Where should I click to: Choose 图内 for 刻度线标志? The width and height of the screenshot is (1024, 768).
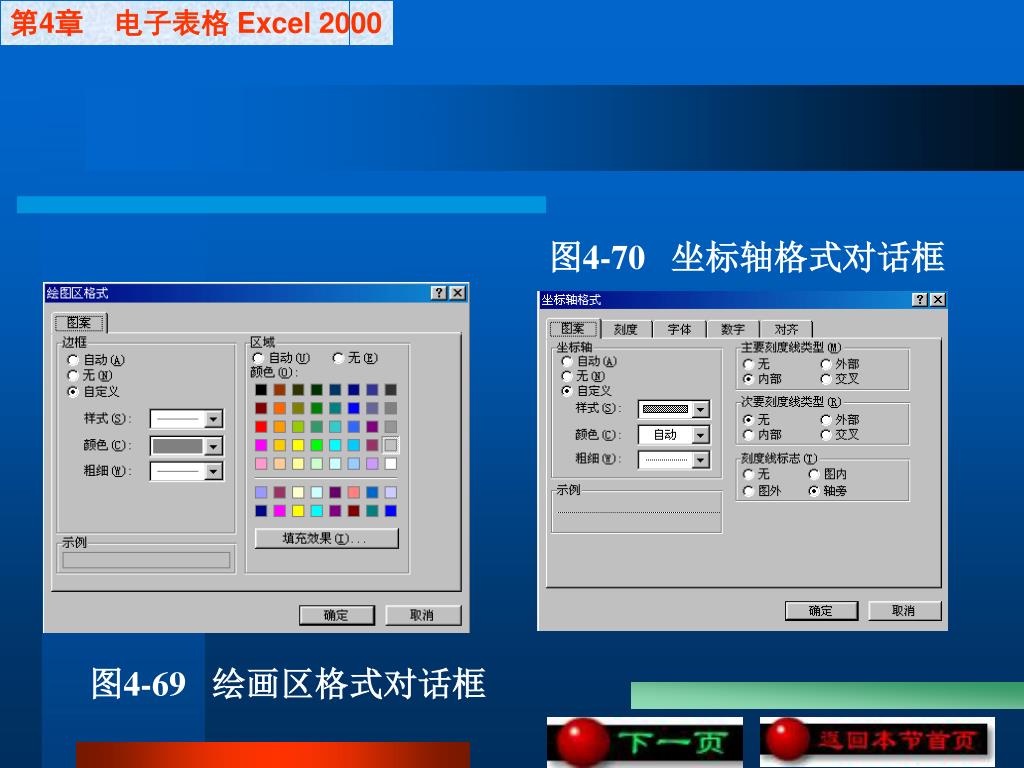tap(814, 474)
